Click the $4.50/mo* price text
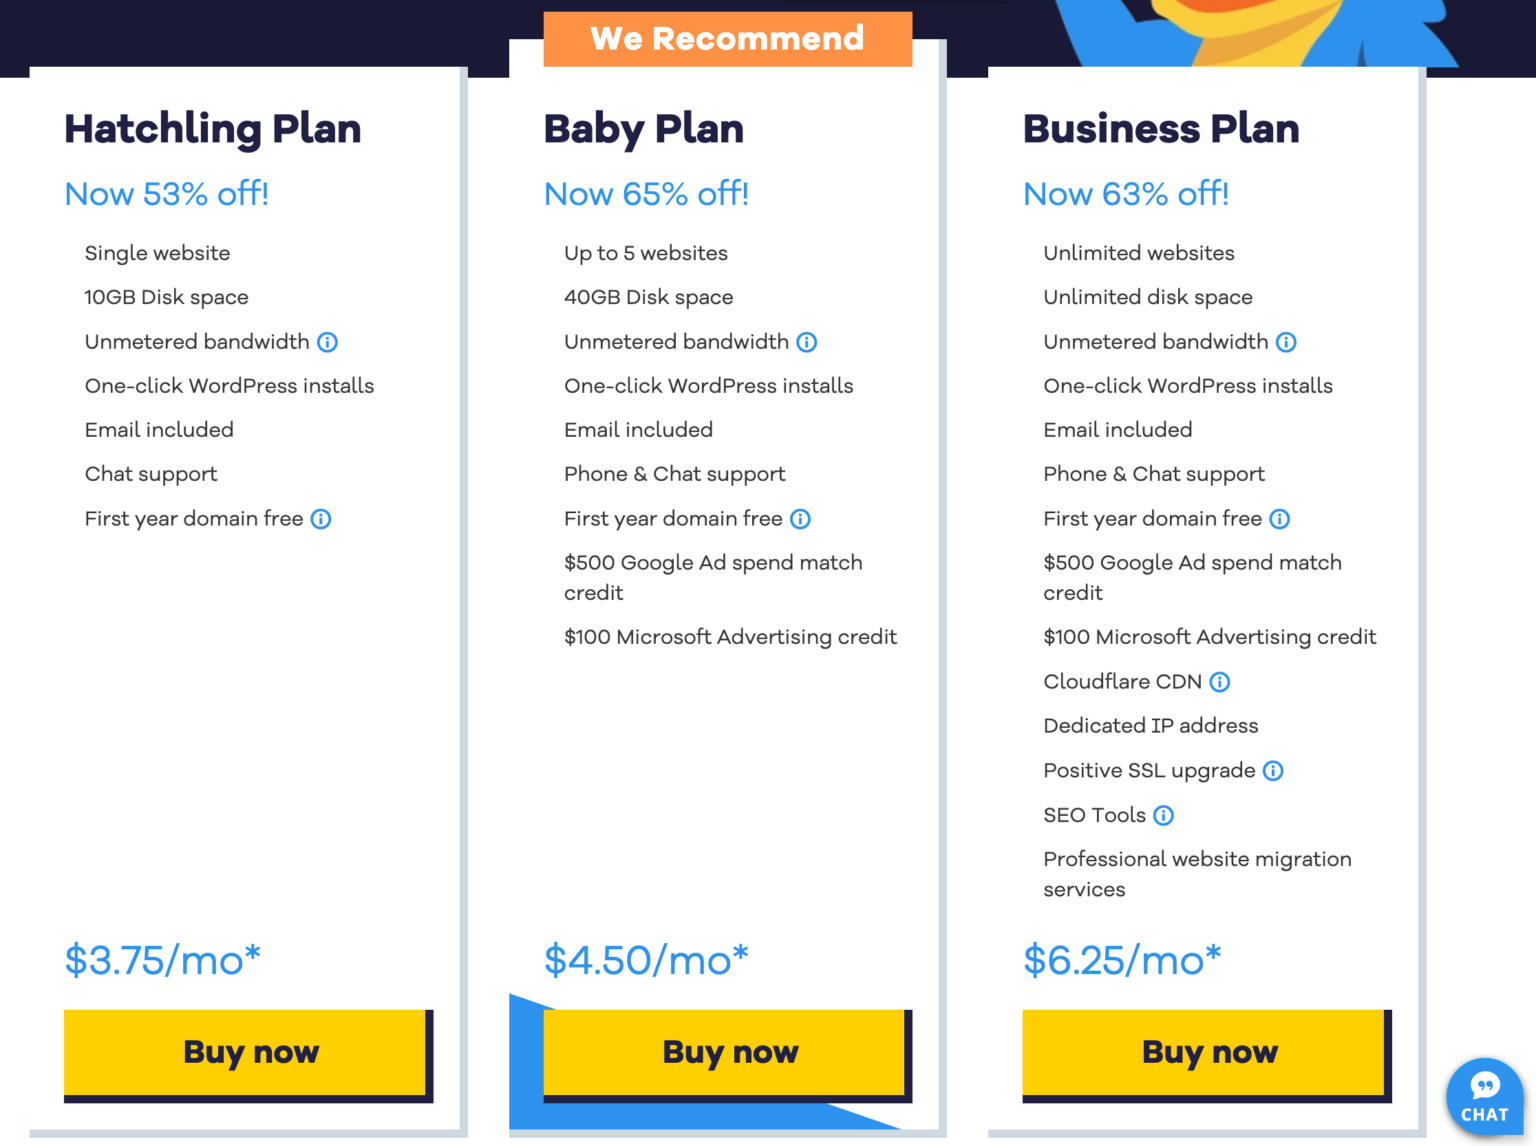The image size is (1536, 1146). (646, 960)
